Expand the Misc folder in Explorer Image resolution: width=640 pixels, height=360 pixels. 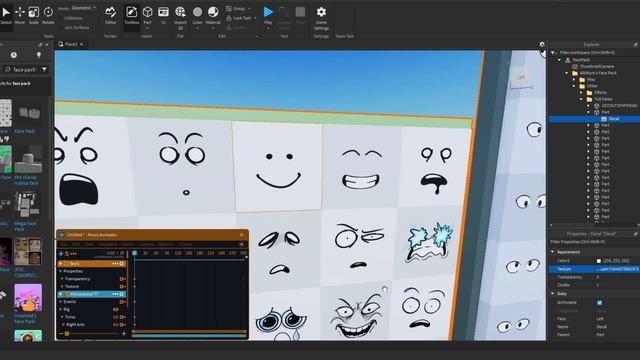(574, 80)
